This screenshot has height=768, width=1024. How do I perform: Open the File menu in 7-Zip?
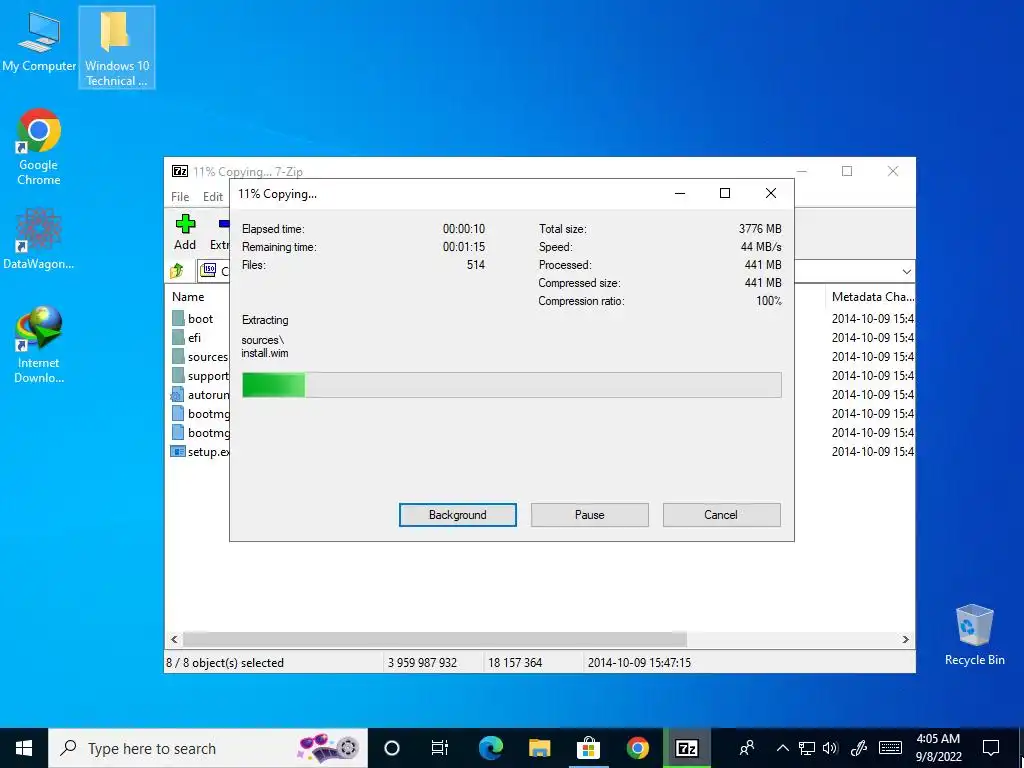[180, 197]
